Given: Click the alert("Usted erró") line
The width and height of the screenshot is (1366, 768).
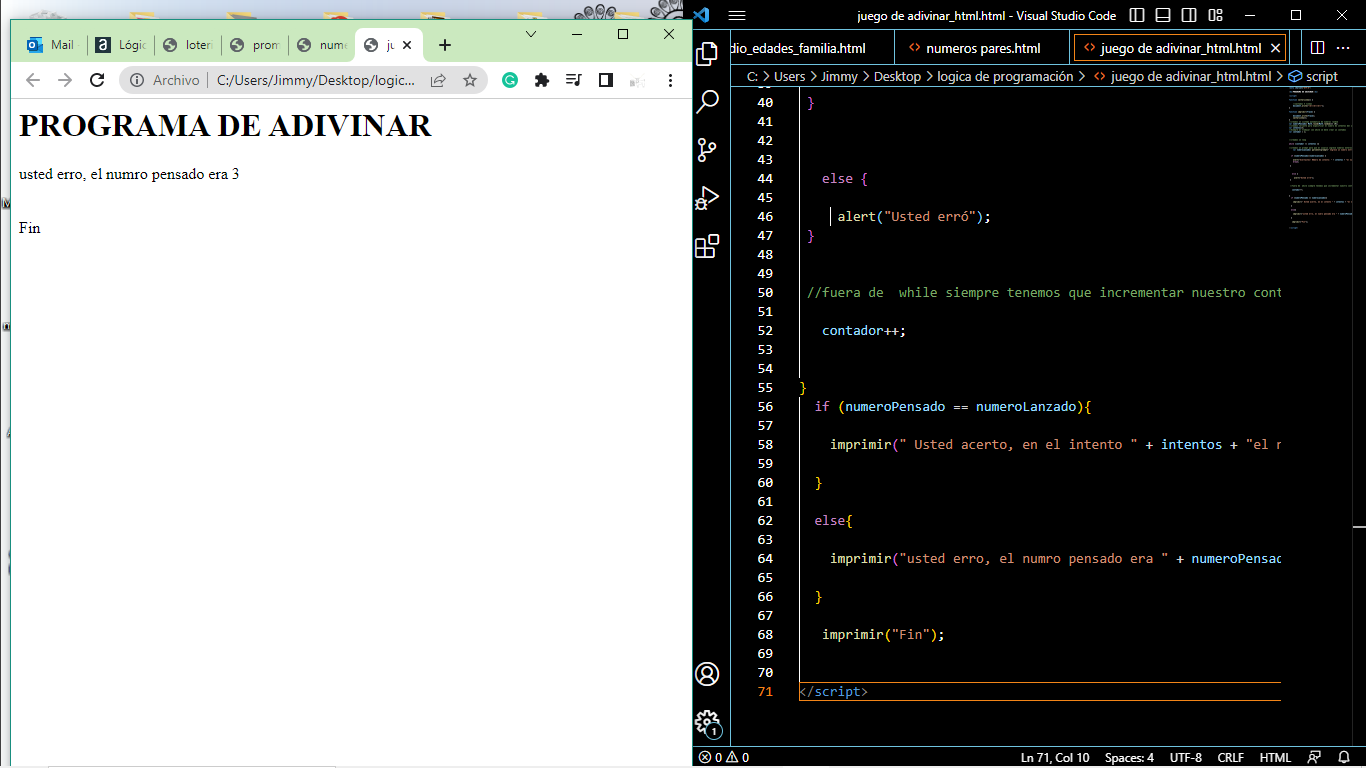Looking at the screenshot, I should coord(914,217).
